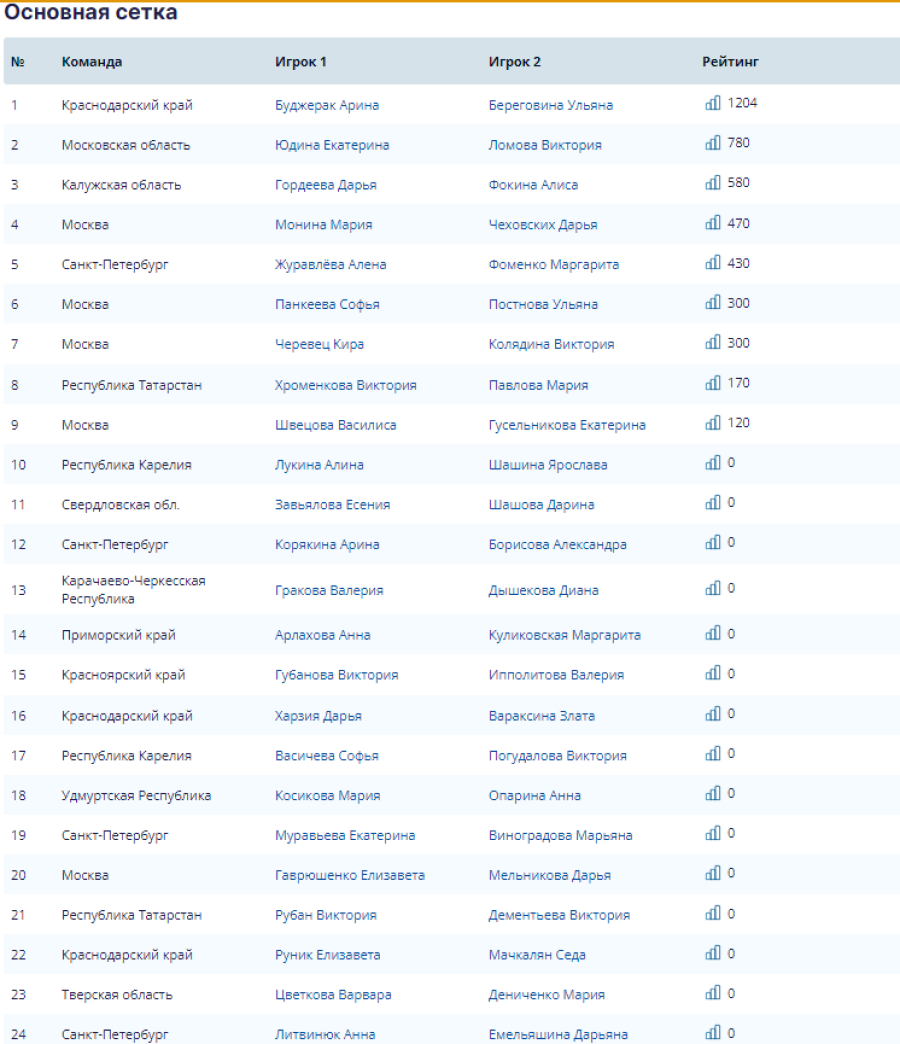Click rating chart icon next to 430
The width and height of the screenshot is (900, 1044).
(712, 263)
